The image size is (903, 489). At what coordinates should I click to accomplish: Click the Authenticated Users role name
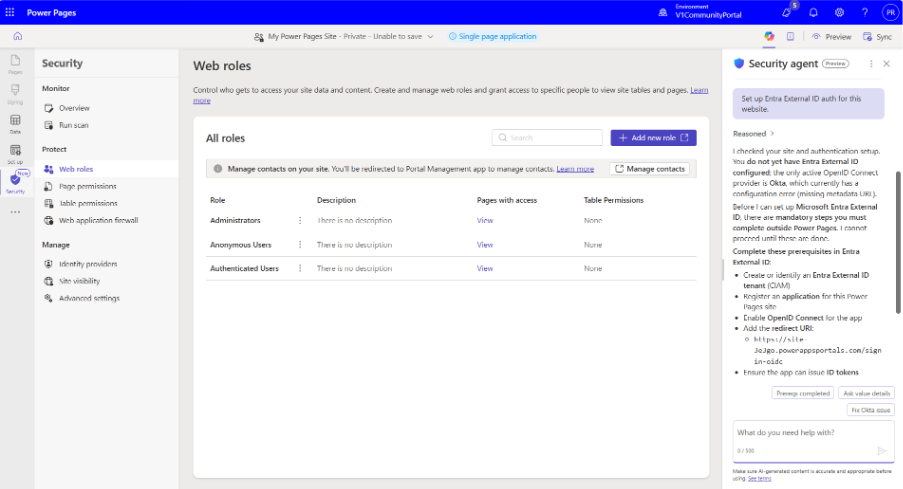244,268
